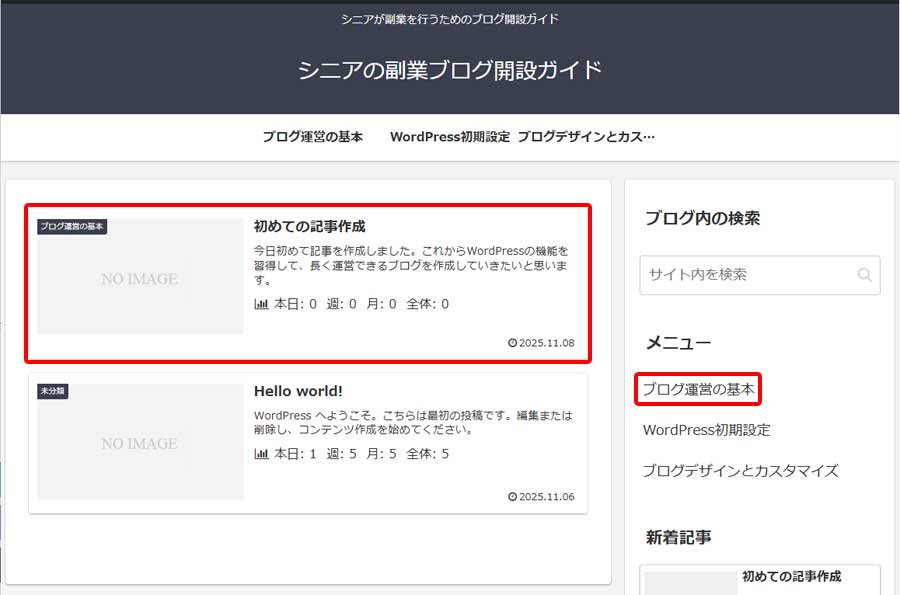Image resolution: width=900 pixels, height=595 pixels.
Task: Click the magnifier icon in the search box
Action: coord(864,275)
